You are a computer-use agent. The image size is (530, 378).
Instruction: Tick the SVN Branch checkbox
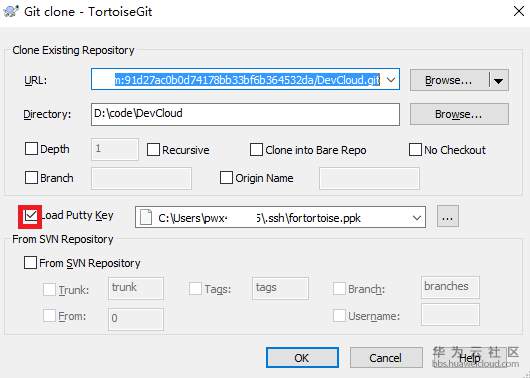tap(339, 289)
